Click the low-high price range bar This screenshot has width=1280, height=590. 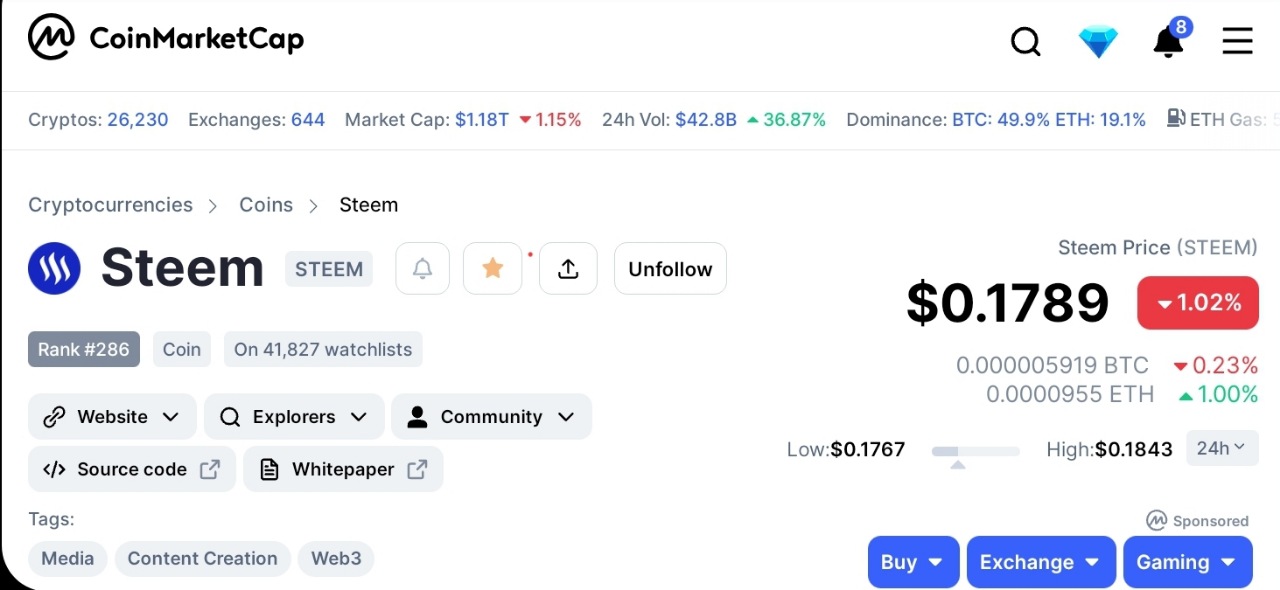tap(975, 452)
